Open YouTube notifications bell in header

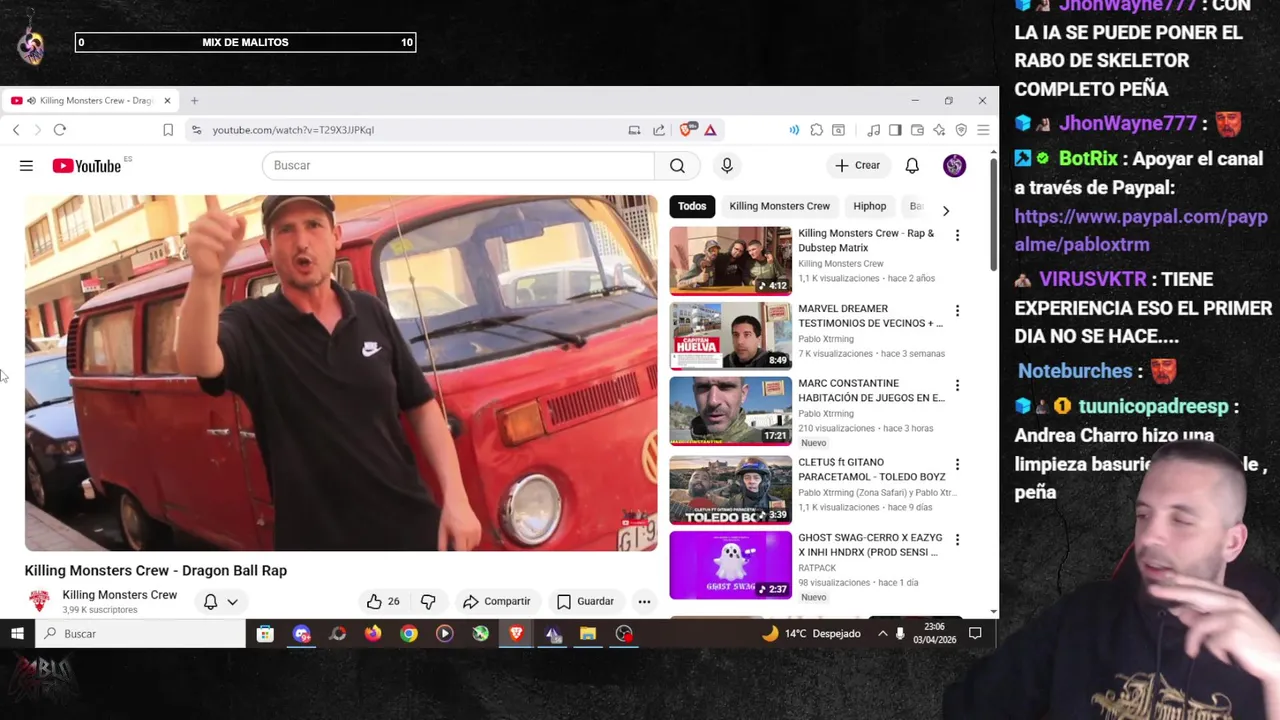coord(912,166)
